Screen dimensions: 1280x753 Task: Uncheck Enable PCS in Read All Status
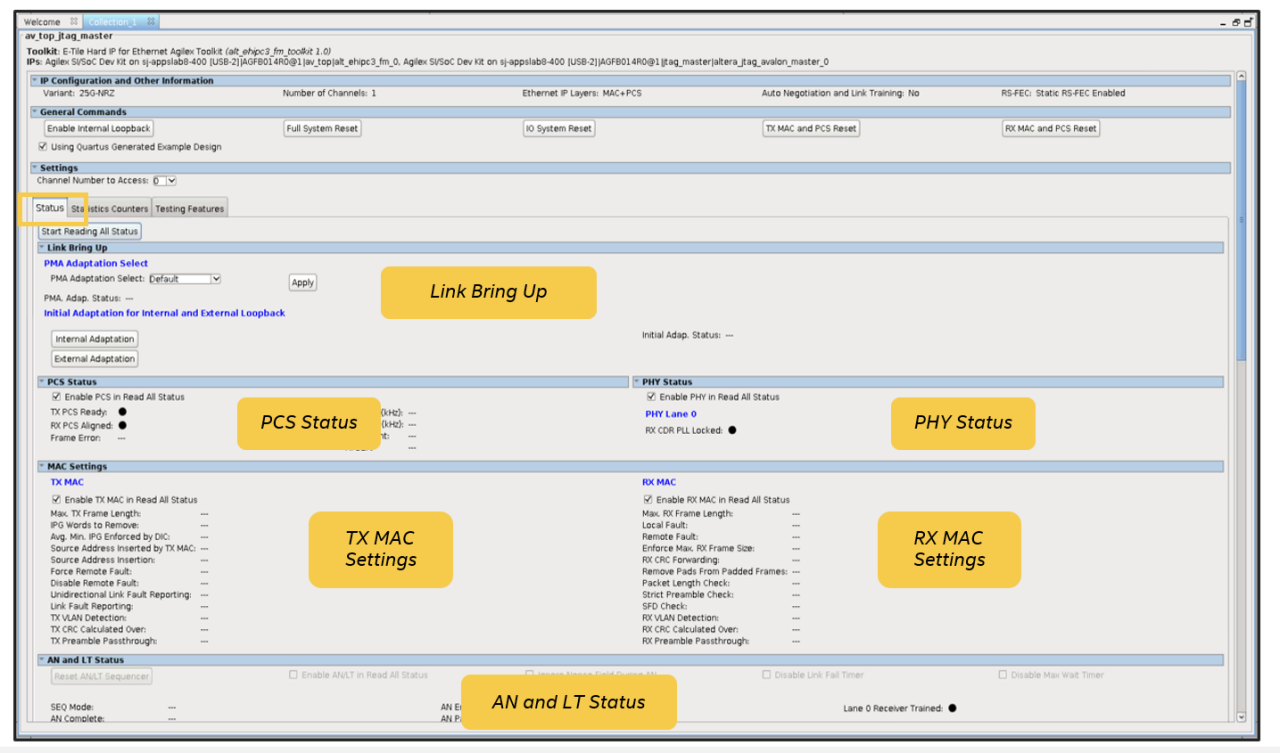click(x=57, y=397)
